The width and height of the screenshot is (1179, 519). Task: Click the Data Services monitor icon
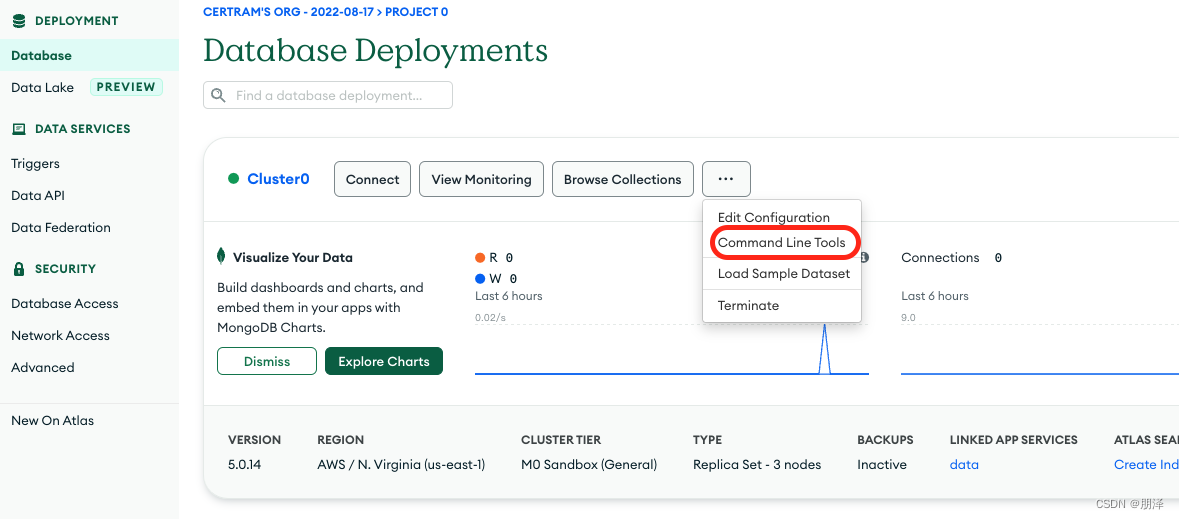pyautogui.click(x=19, y=129)
